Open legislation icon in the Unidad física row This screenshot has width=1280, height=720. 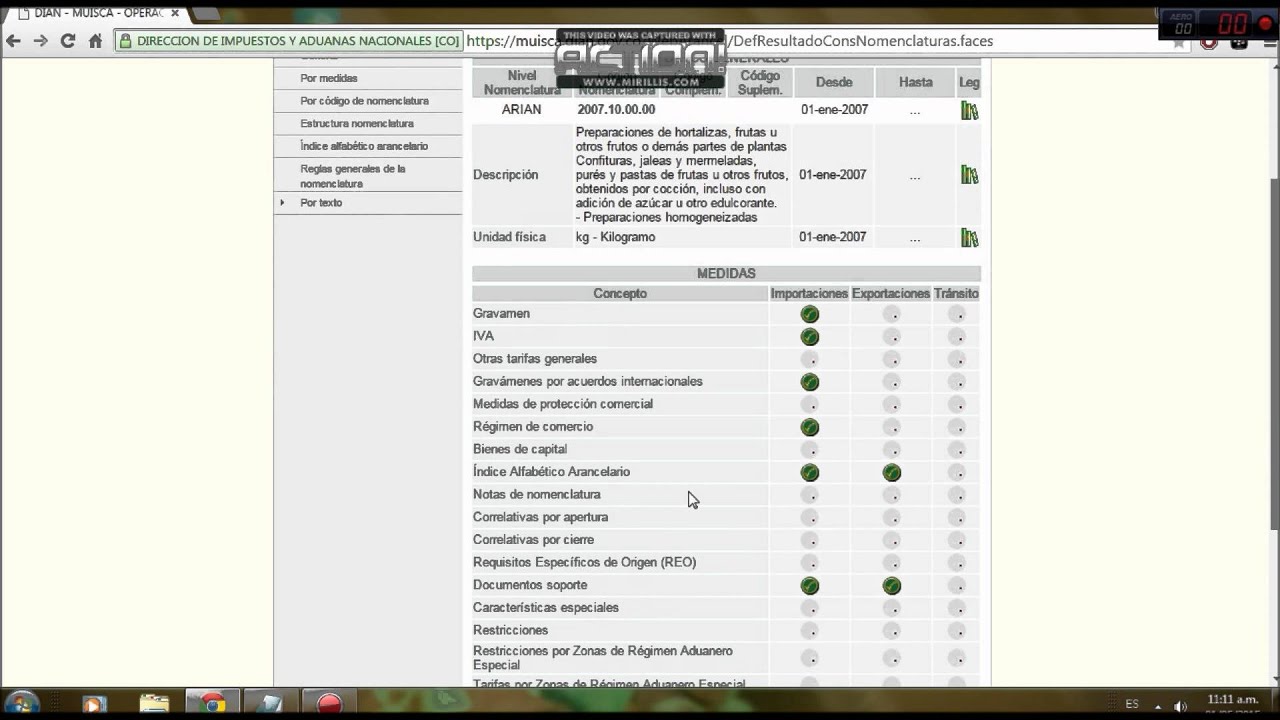pos(969,238)
